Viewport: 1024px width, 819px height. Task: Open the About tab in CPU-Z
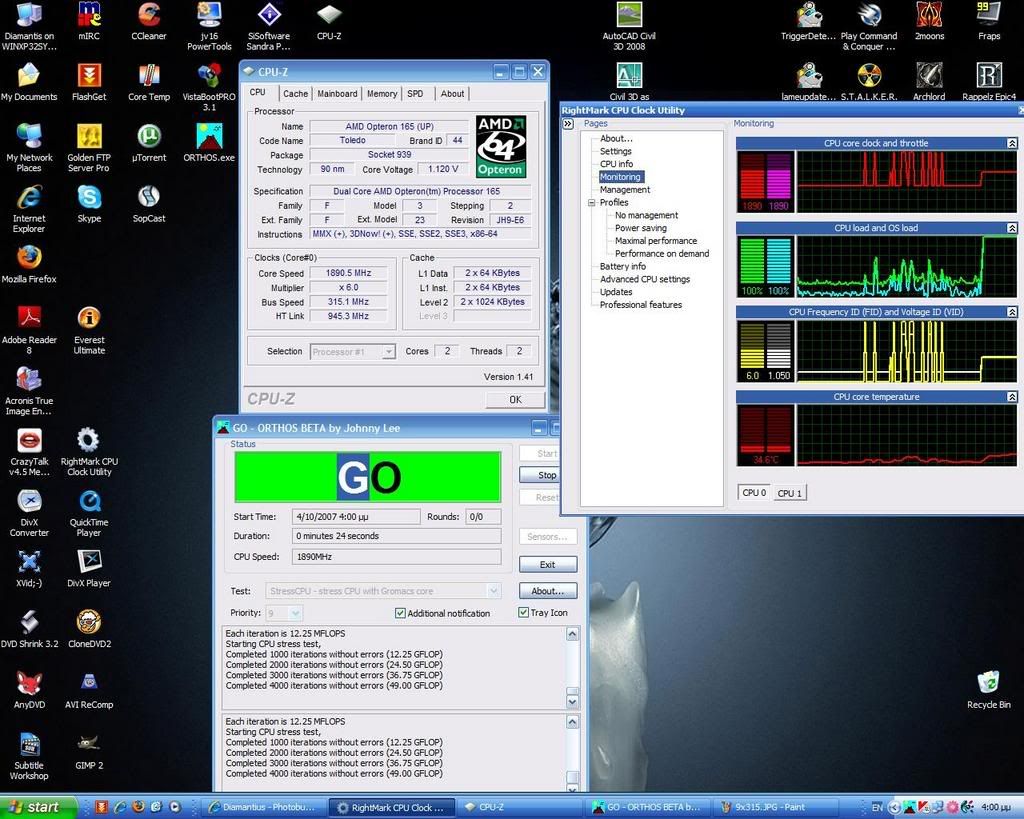click(x=452, y=94)
